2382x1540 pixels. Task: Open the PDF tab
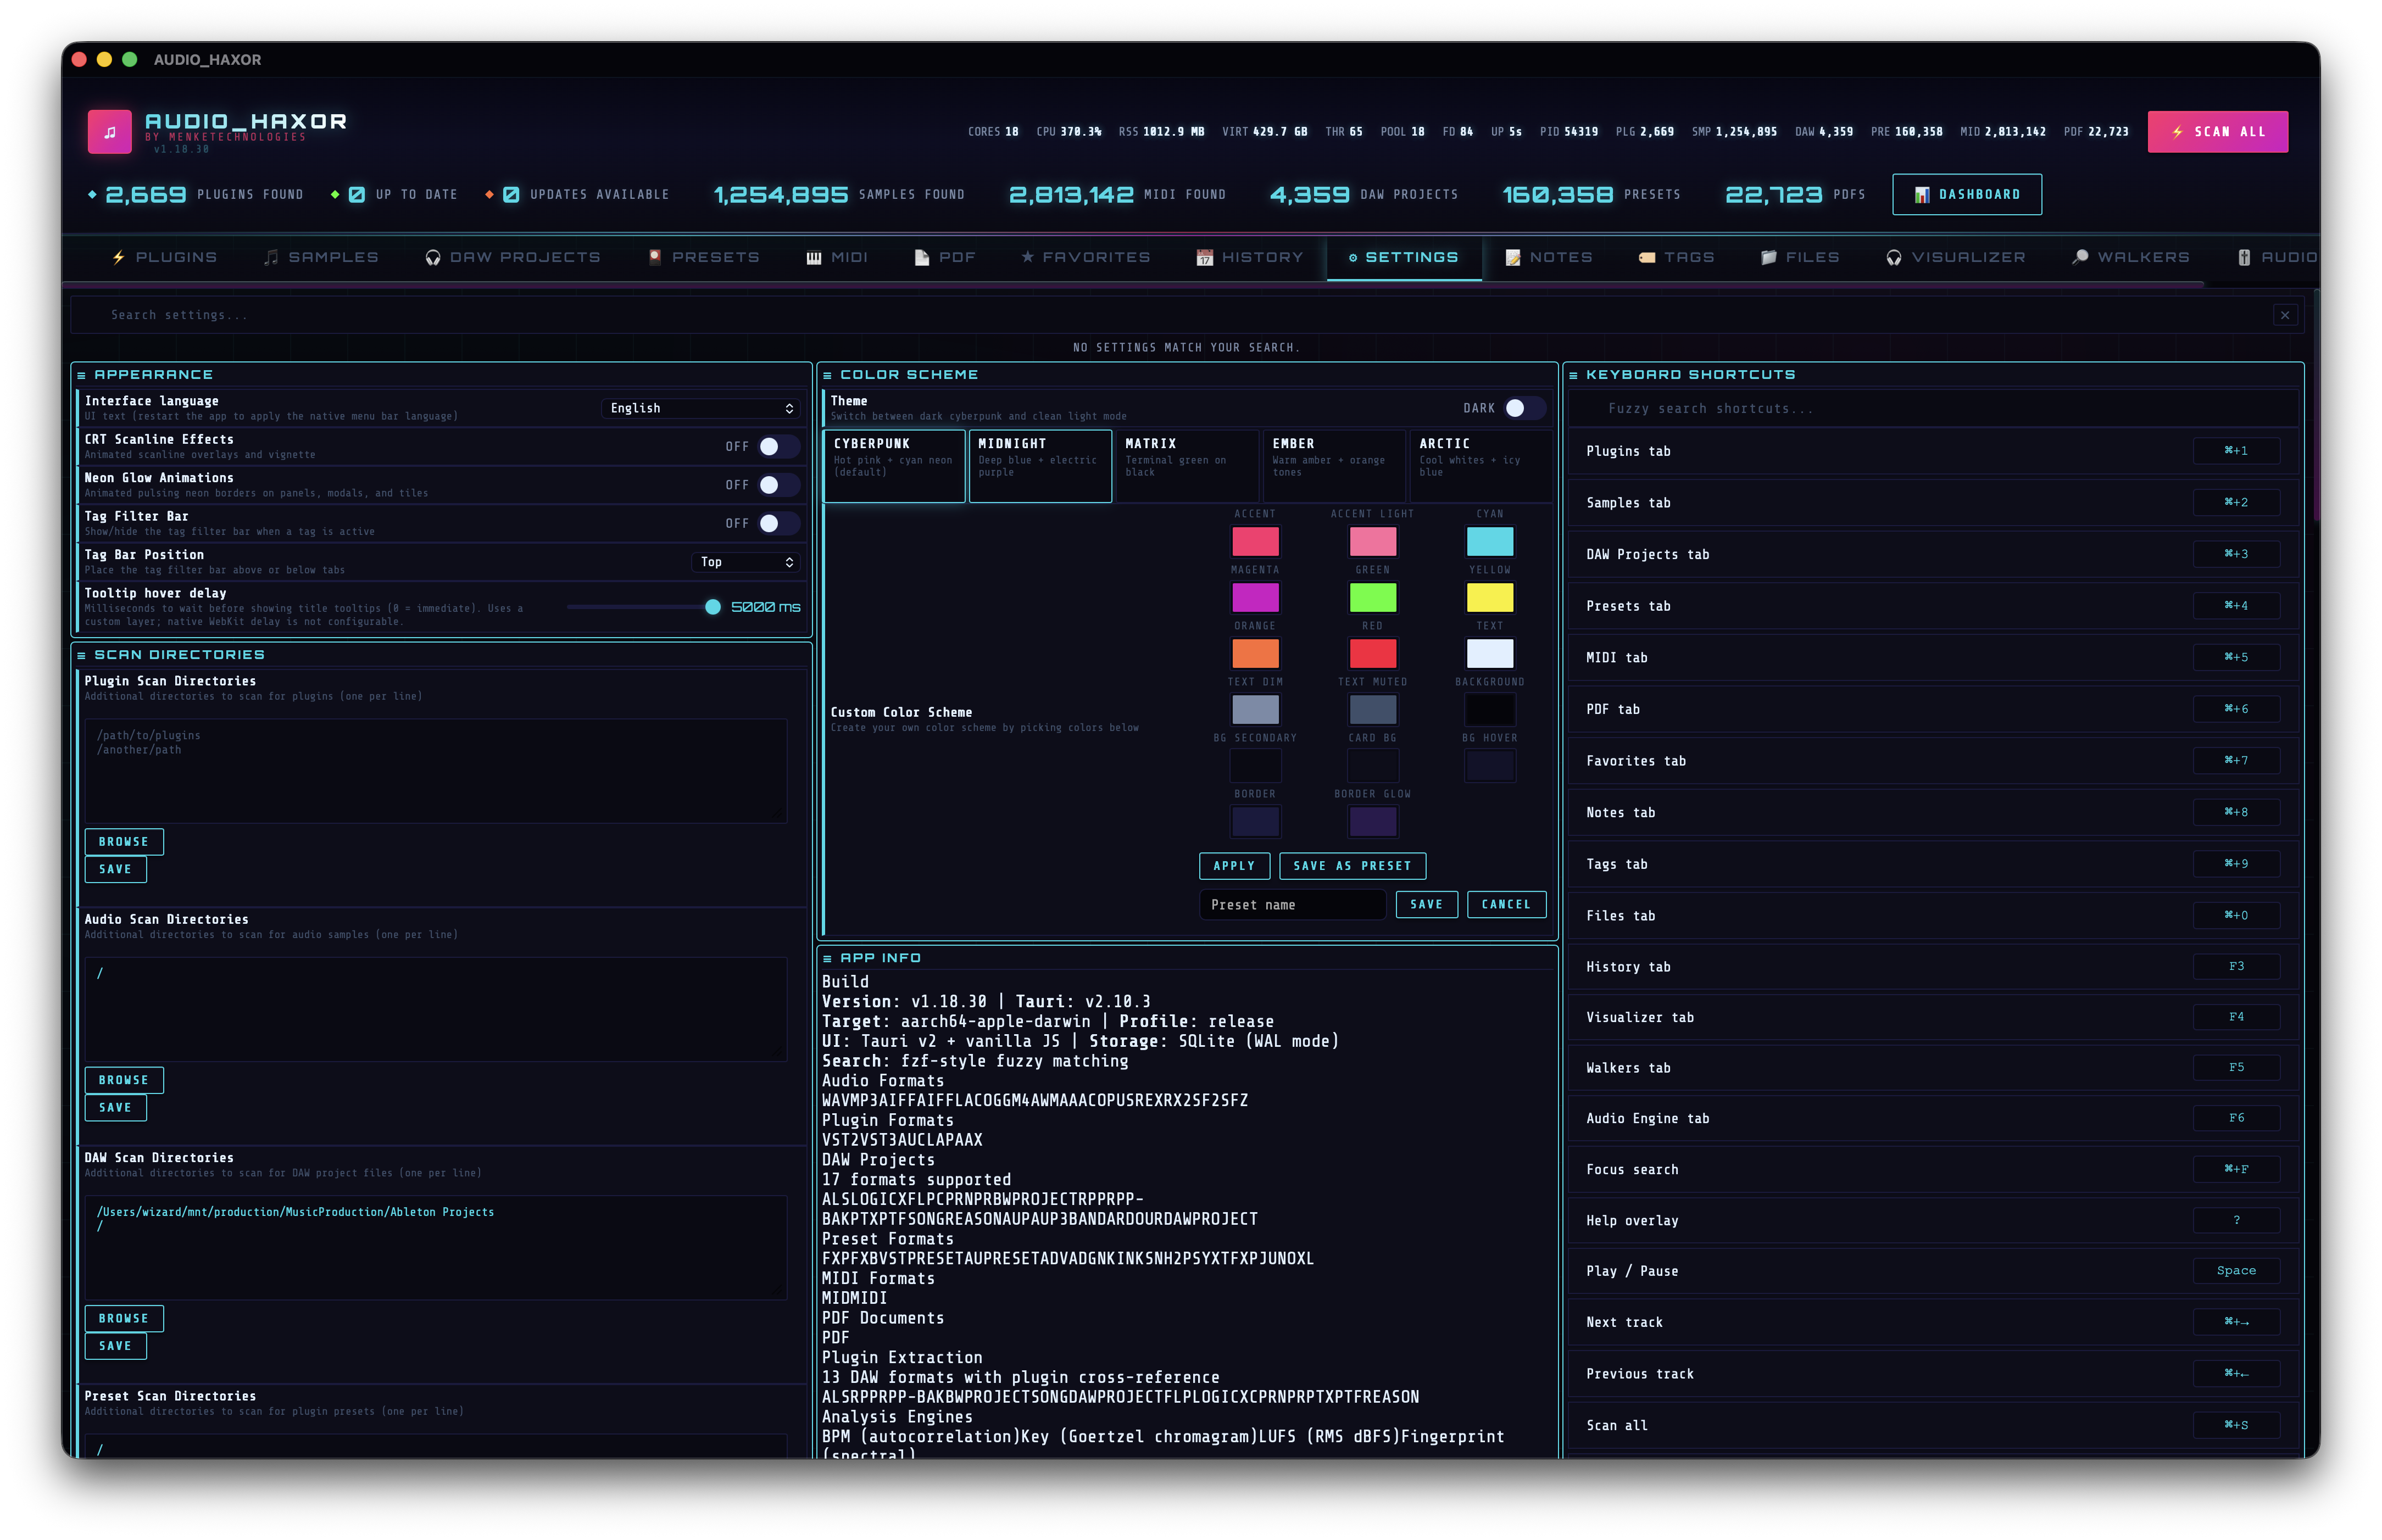coord(945,257)
